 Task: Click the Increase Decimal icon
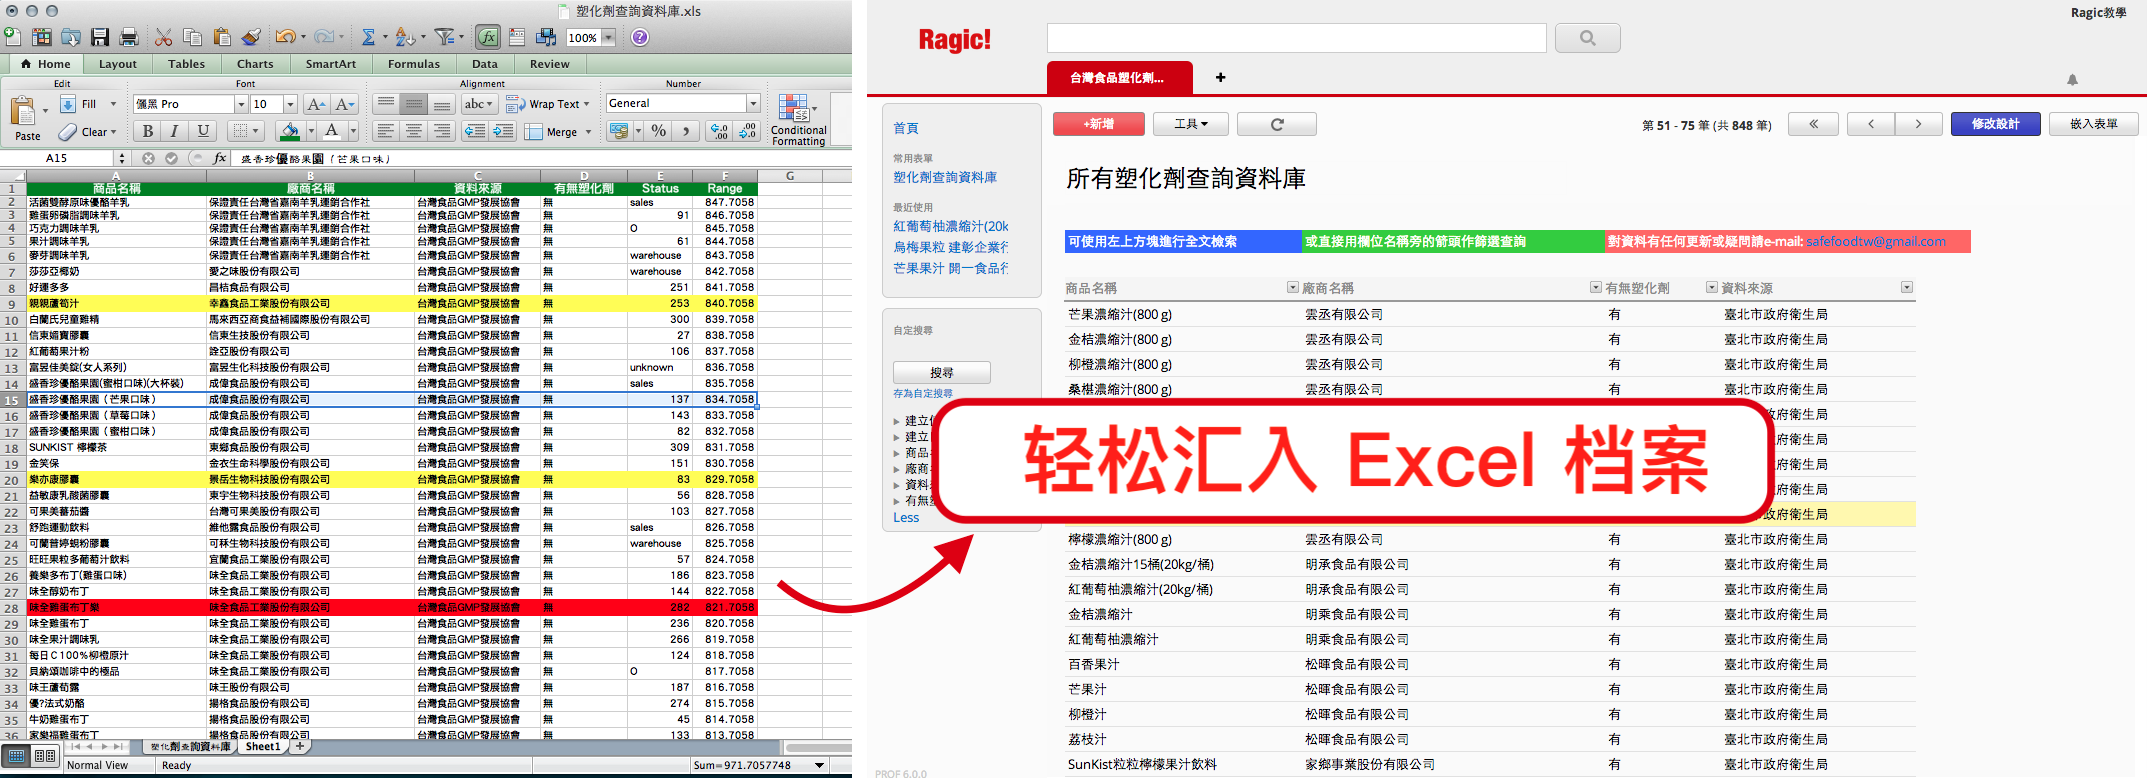(x=719, y=131)
